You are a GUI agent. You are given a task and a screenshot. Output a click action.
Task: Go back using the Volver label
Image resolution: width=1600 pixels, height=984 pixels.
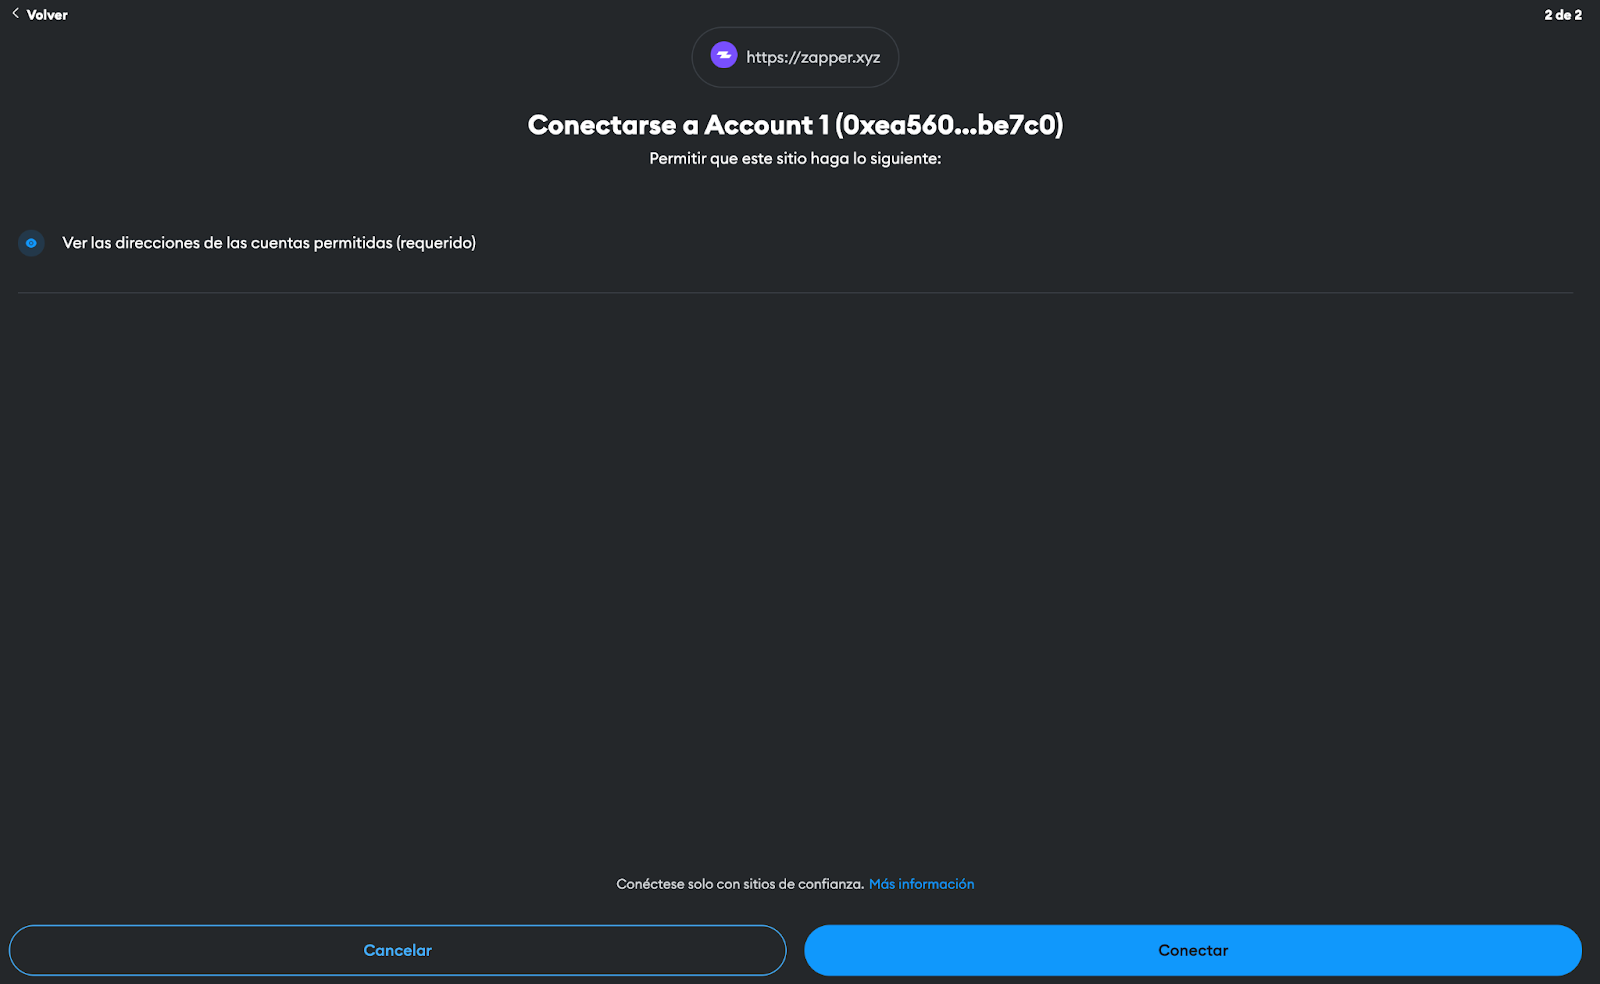pyautogui.click(x=47, y=15)
